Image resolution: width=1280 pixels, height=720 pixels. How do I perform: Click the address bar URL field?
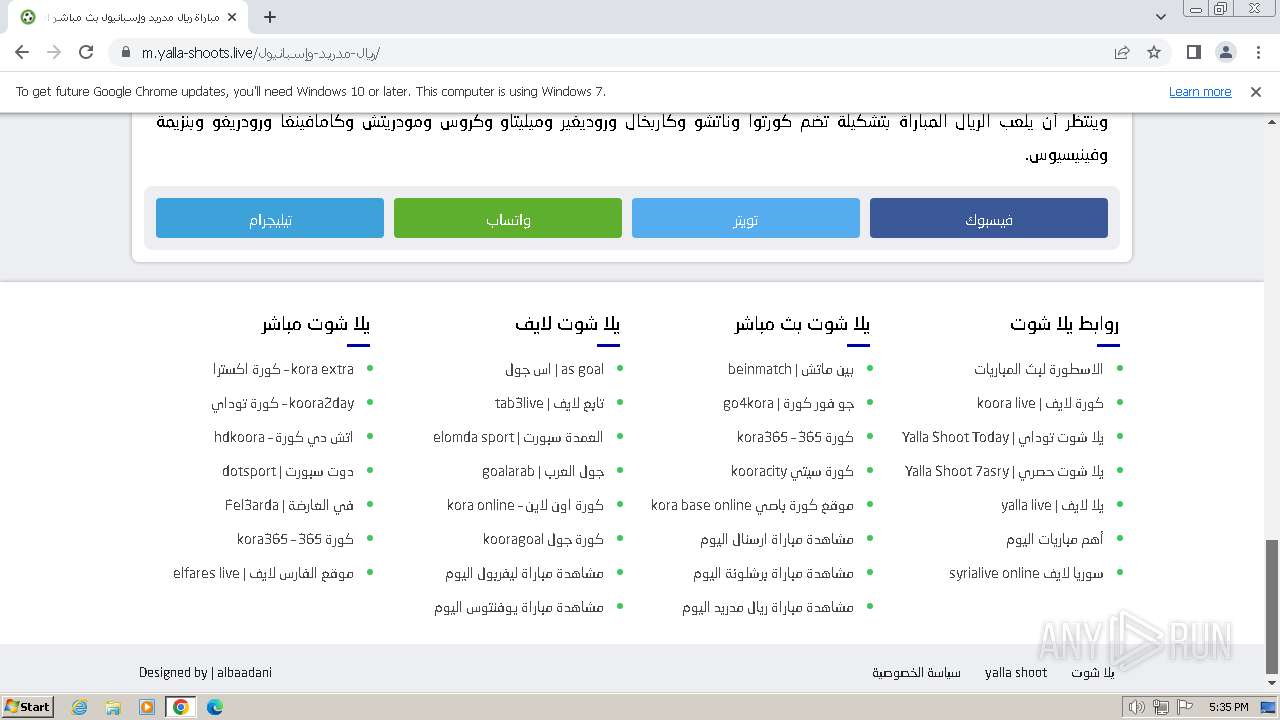click(620, 53)
